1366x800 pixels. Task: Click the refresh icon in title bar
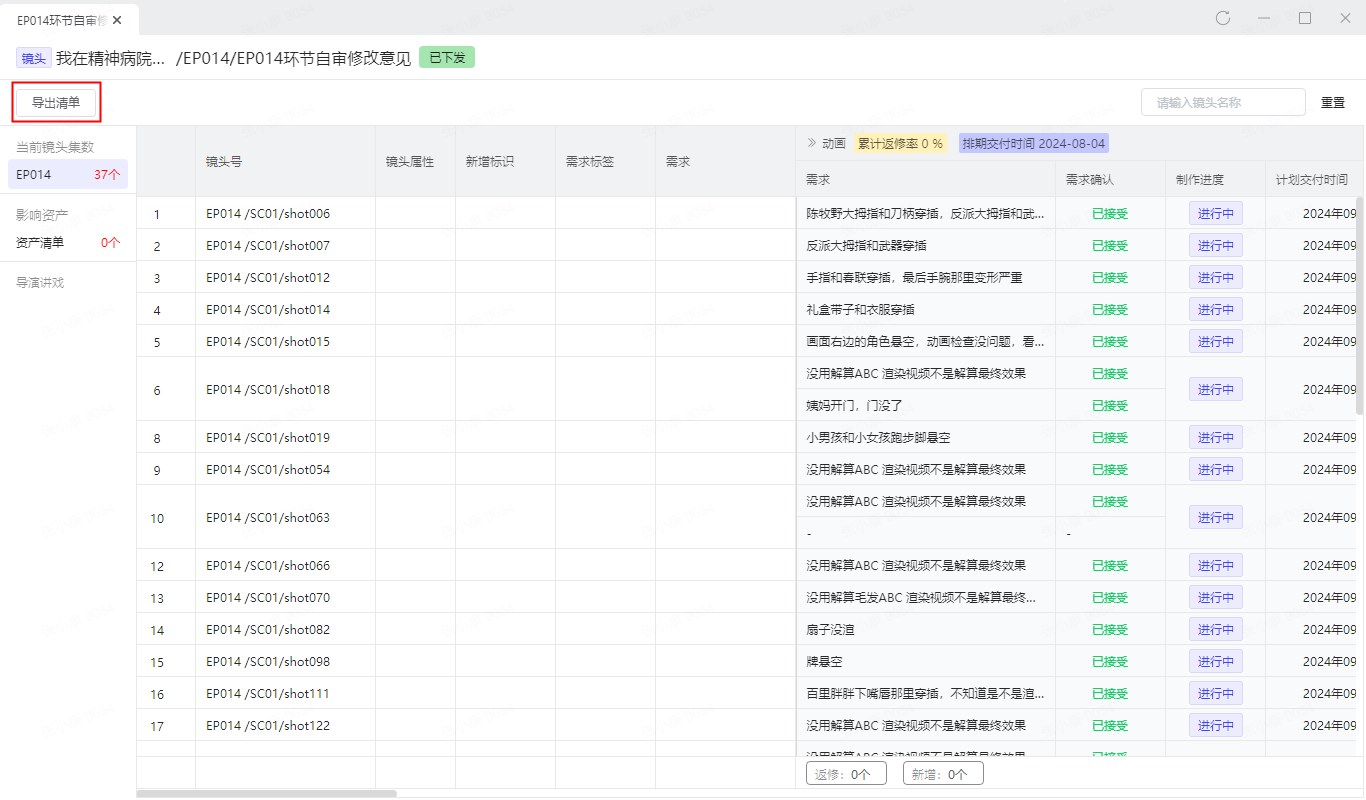tap(1223, 18)
